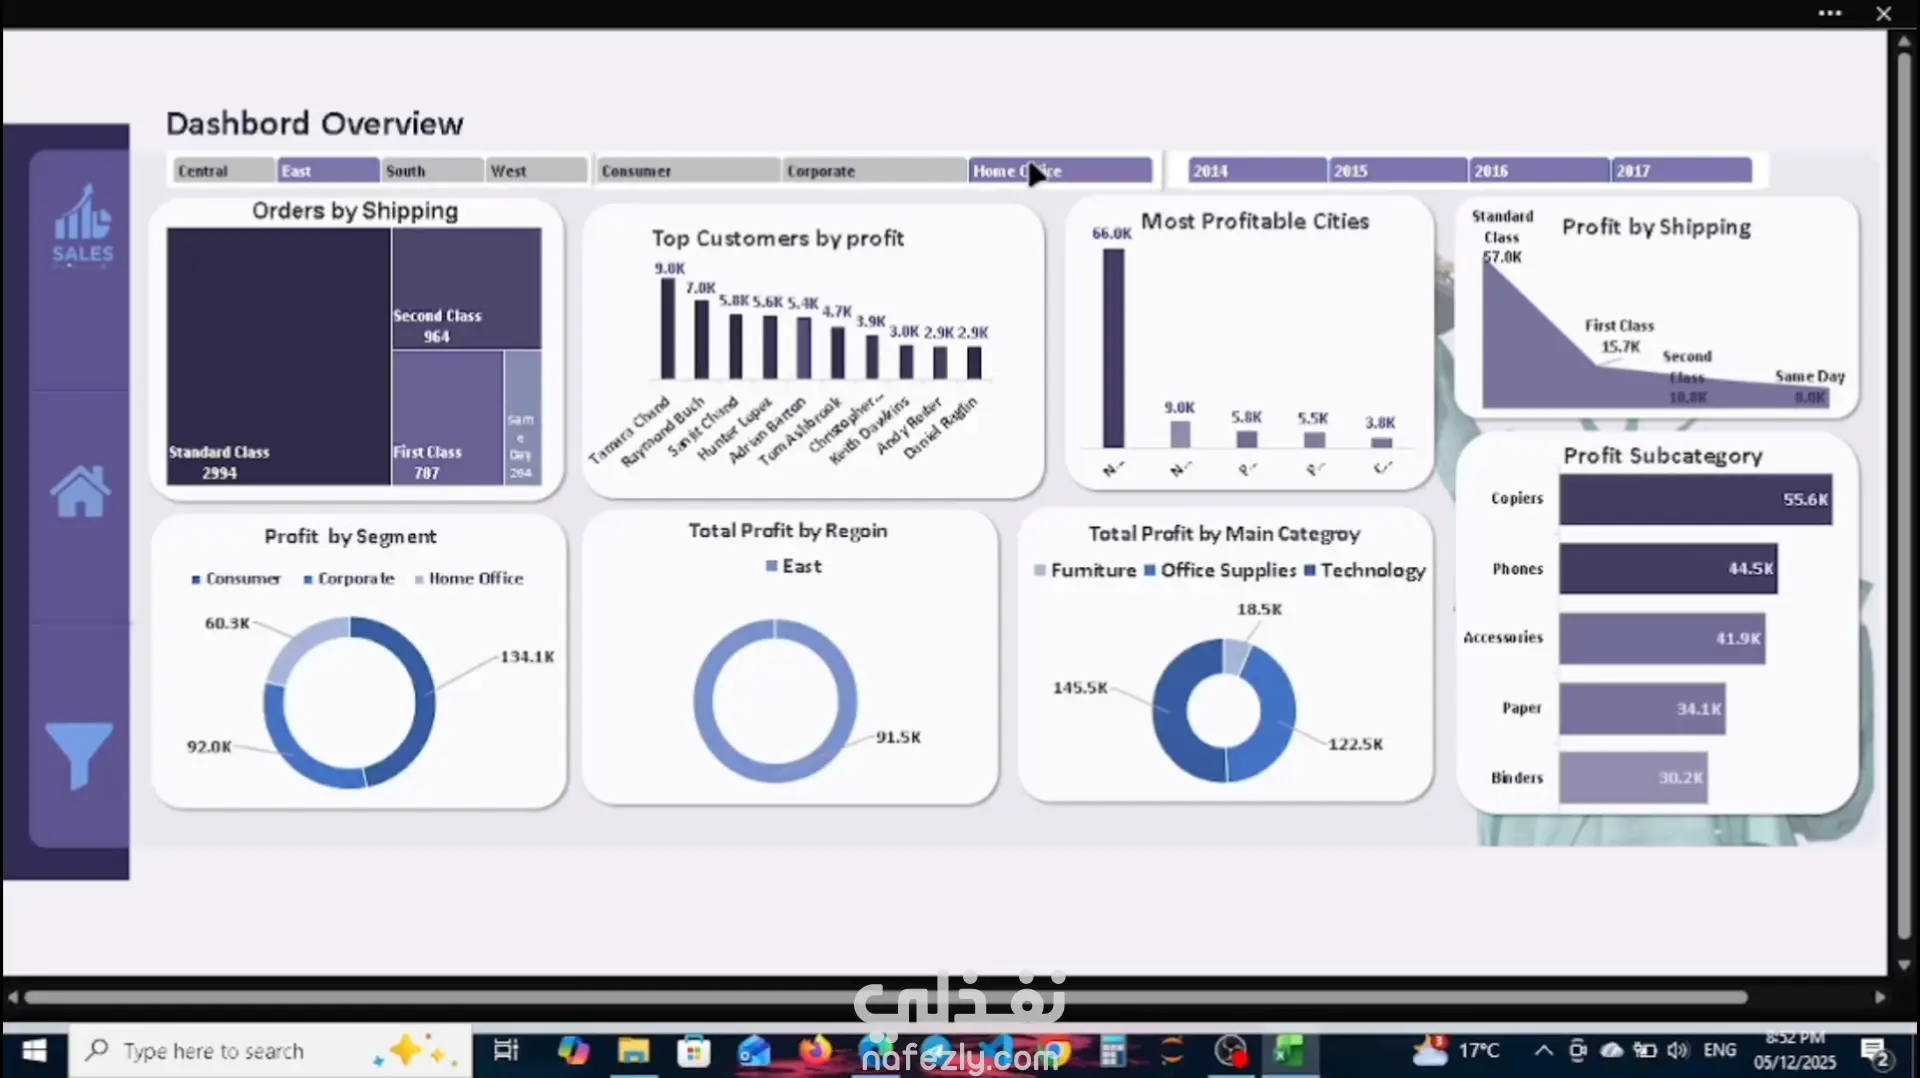1920x1078 pixels.
Task: Click the 66.0K bar in Most Profitable Cities
Action: [x=1113, y=348]
